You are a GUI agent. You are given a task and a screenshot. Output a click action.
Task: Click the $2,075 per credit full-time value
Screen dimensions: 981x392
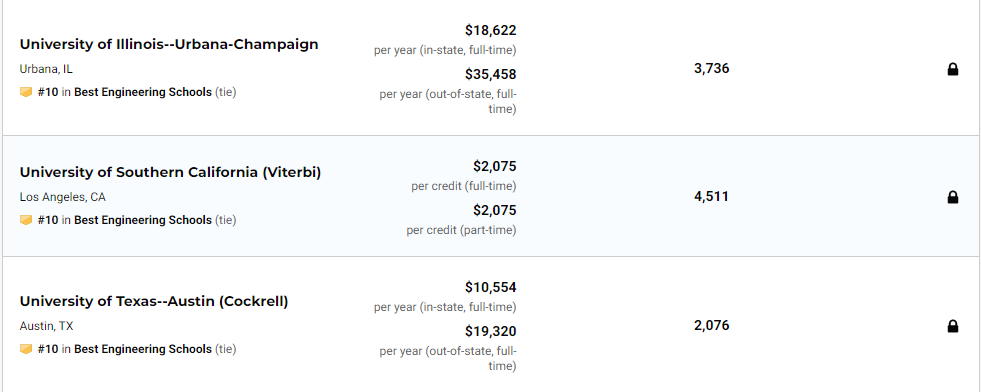pyautogui.click(x=494, y=167)
